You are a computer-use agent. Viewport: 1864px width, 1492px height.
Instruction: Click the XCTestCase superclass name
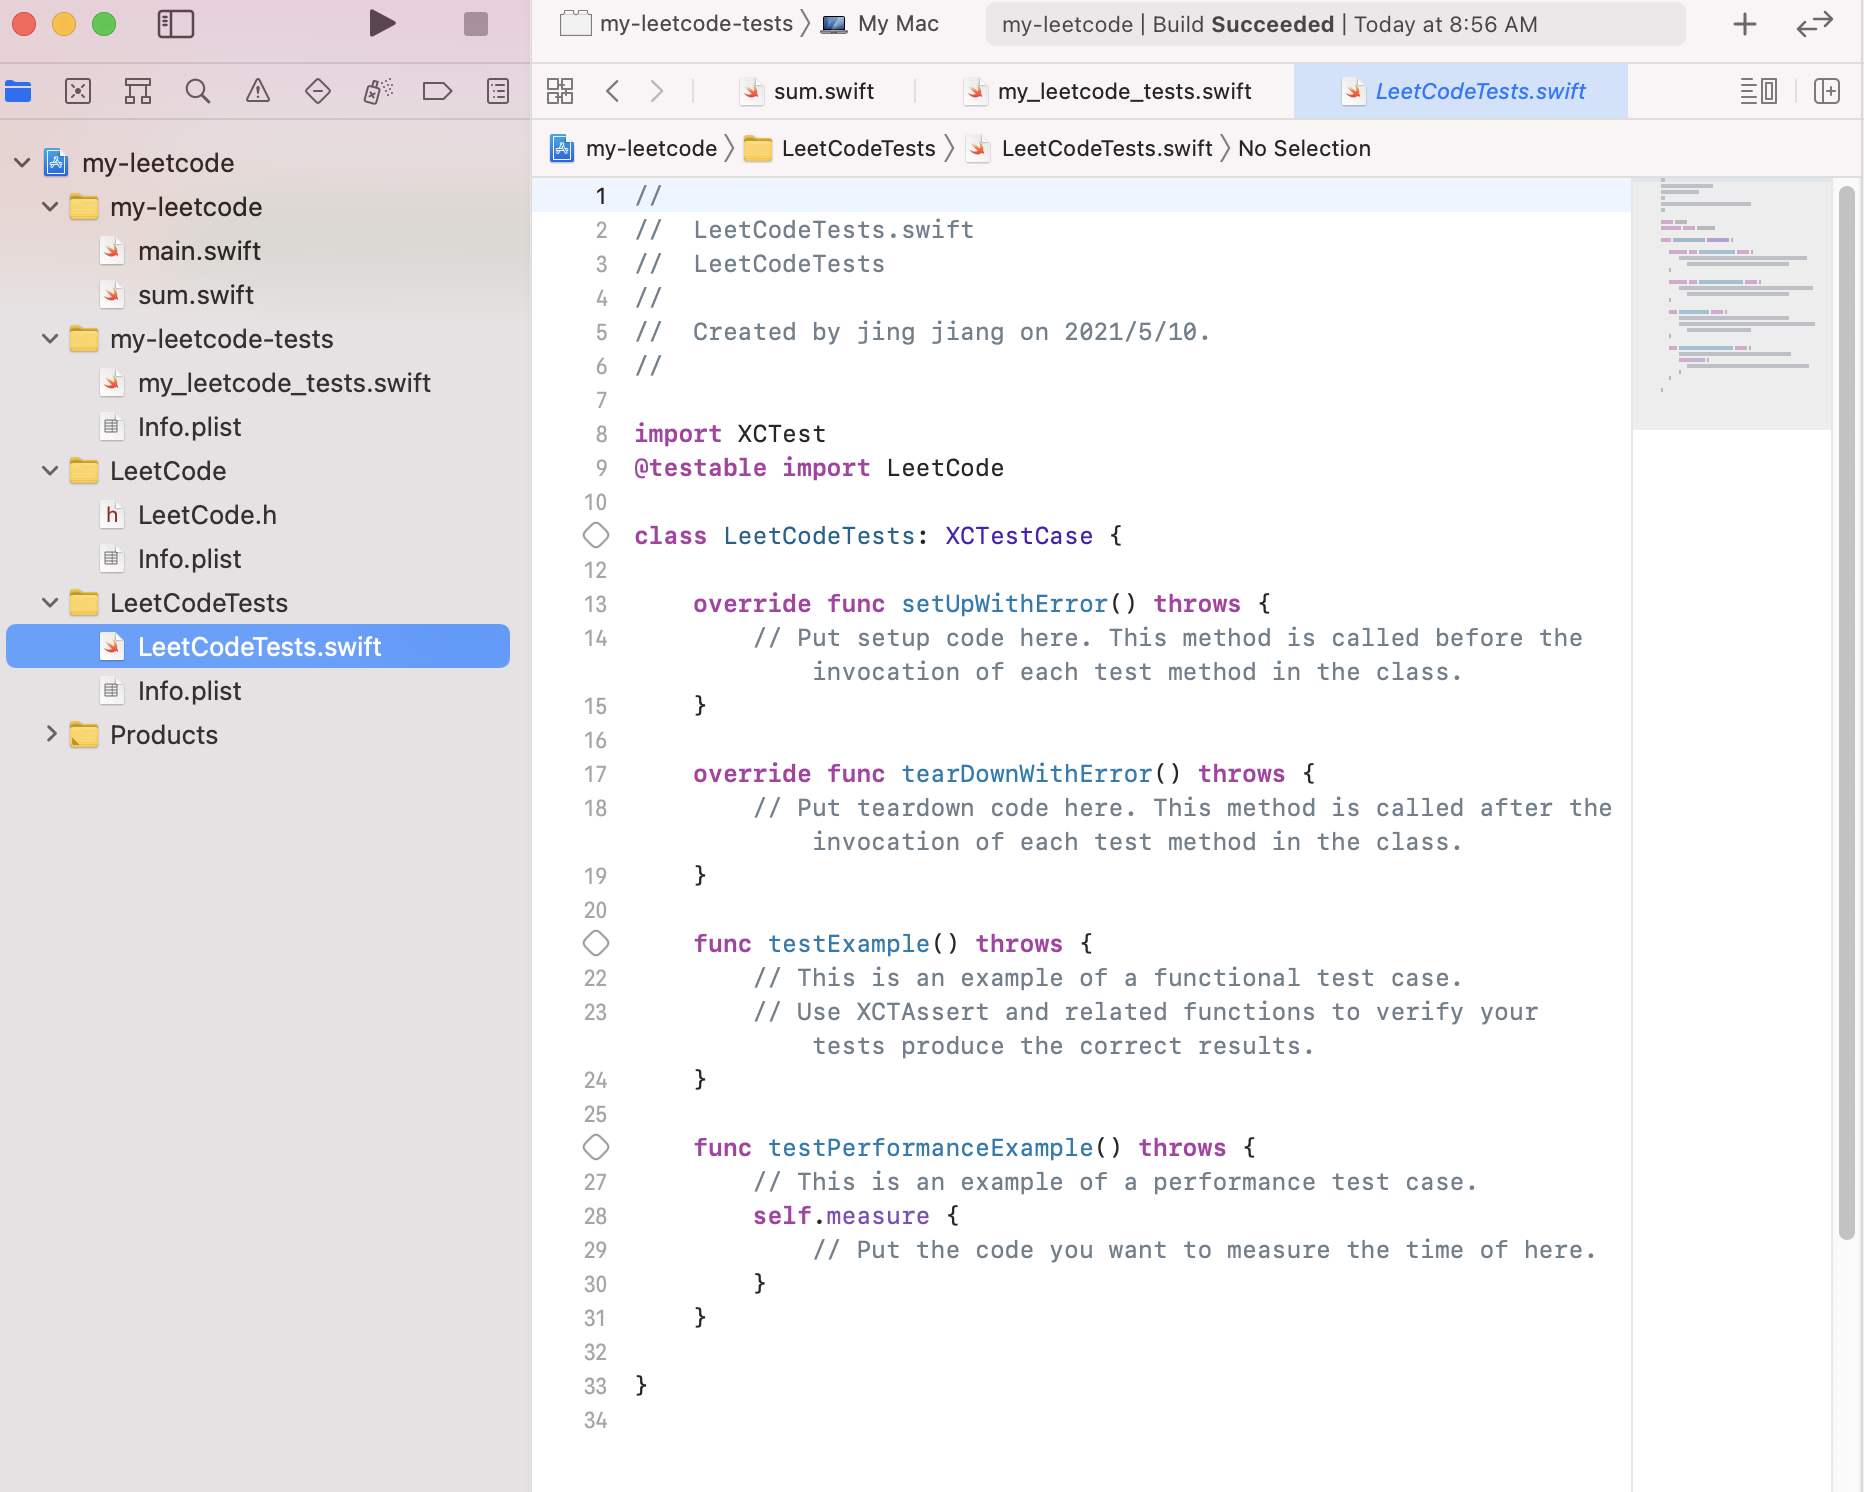click(x=1019, y=536)
